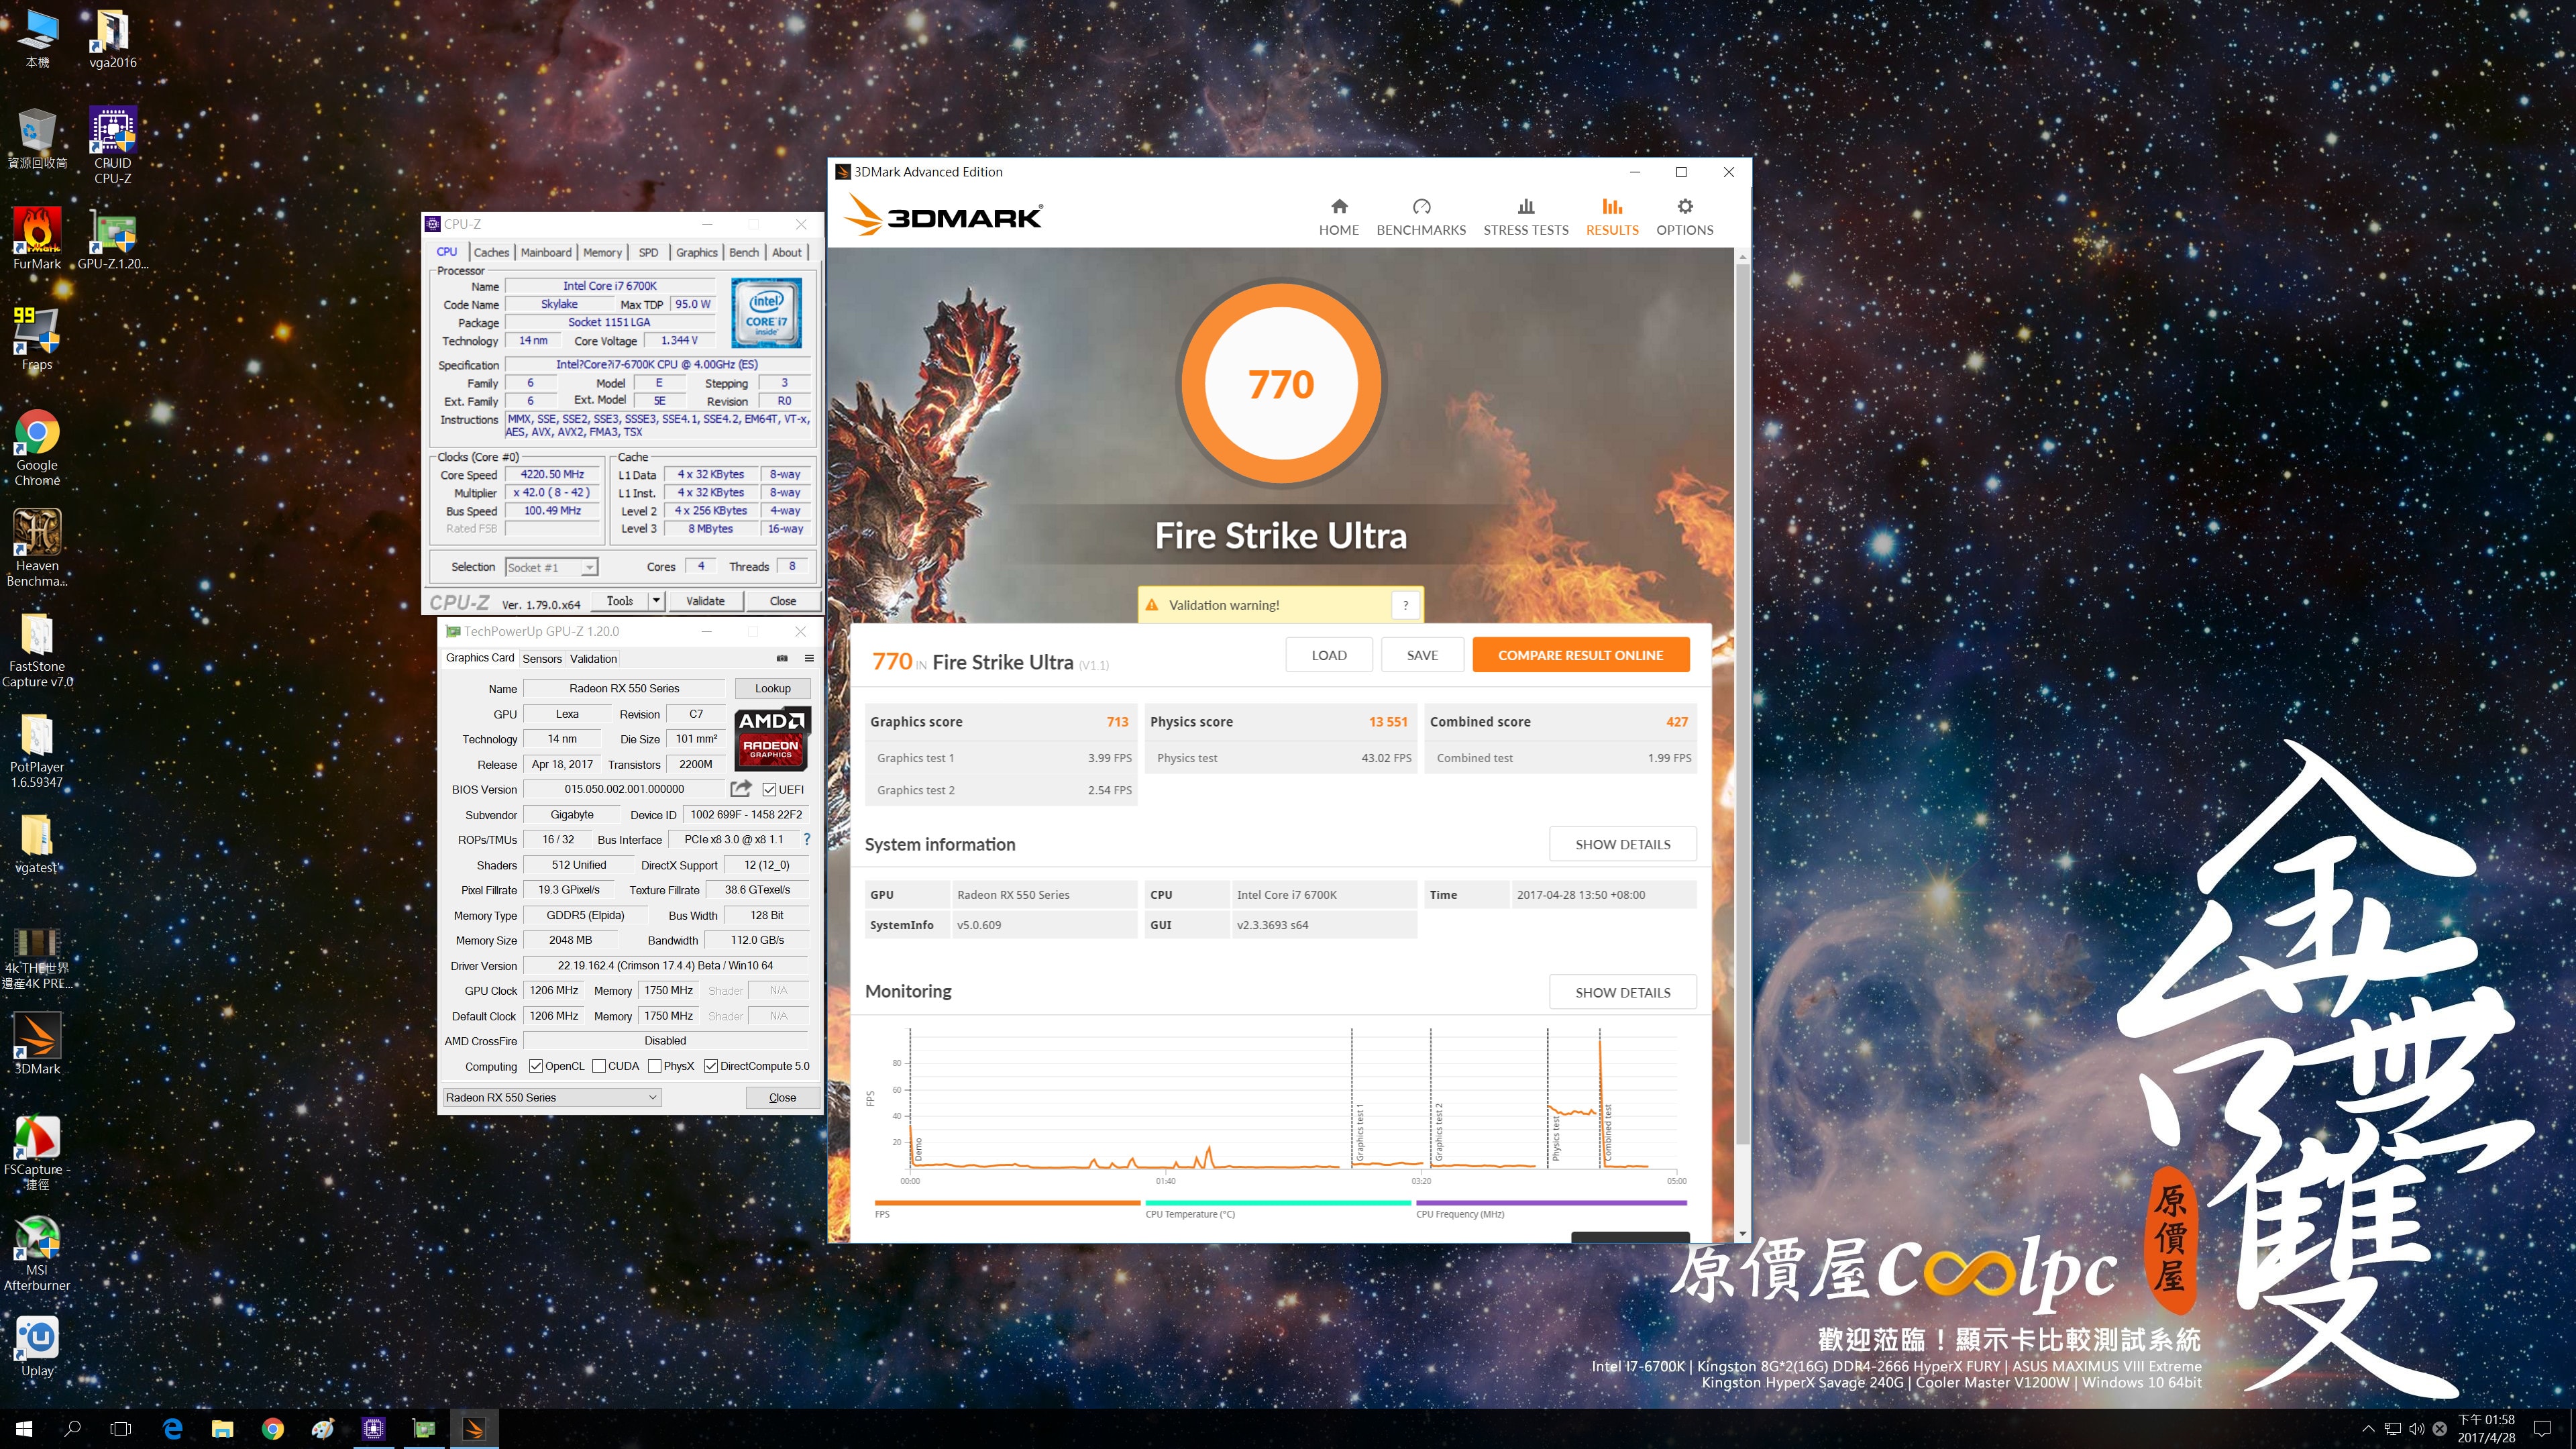Switch to CPU-Z Caches tab
This screenshot has height=1449, width=2576.
pos(491,252)
